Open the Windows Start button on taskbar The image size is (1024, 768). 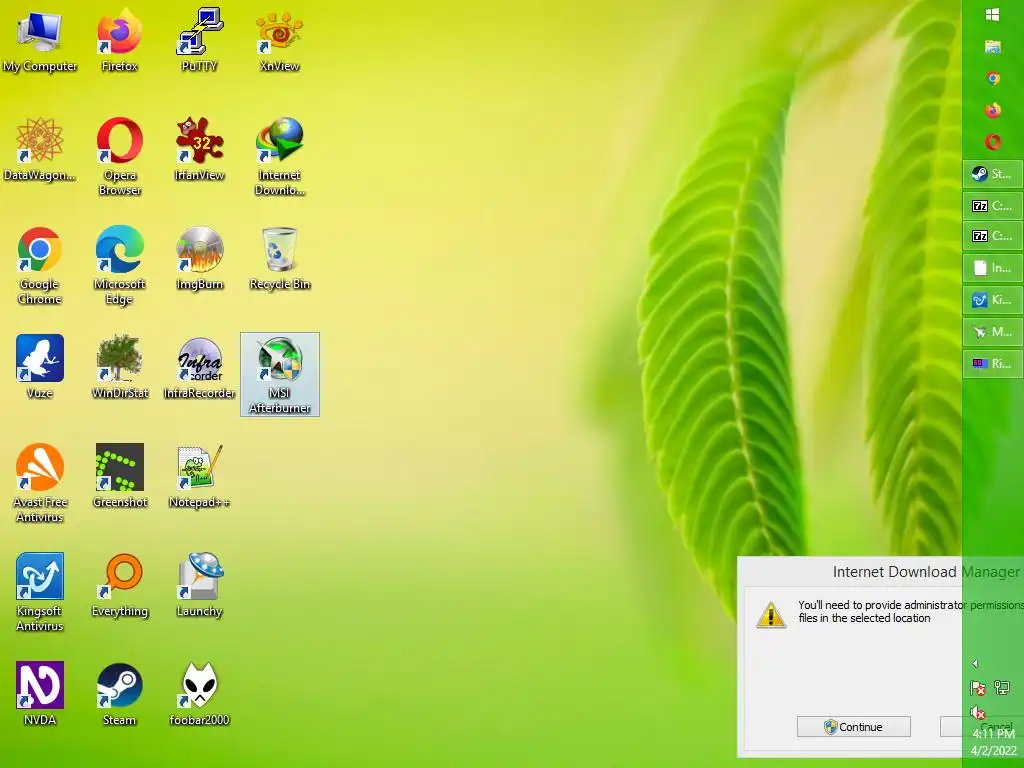pos(993,14)
